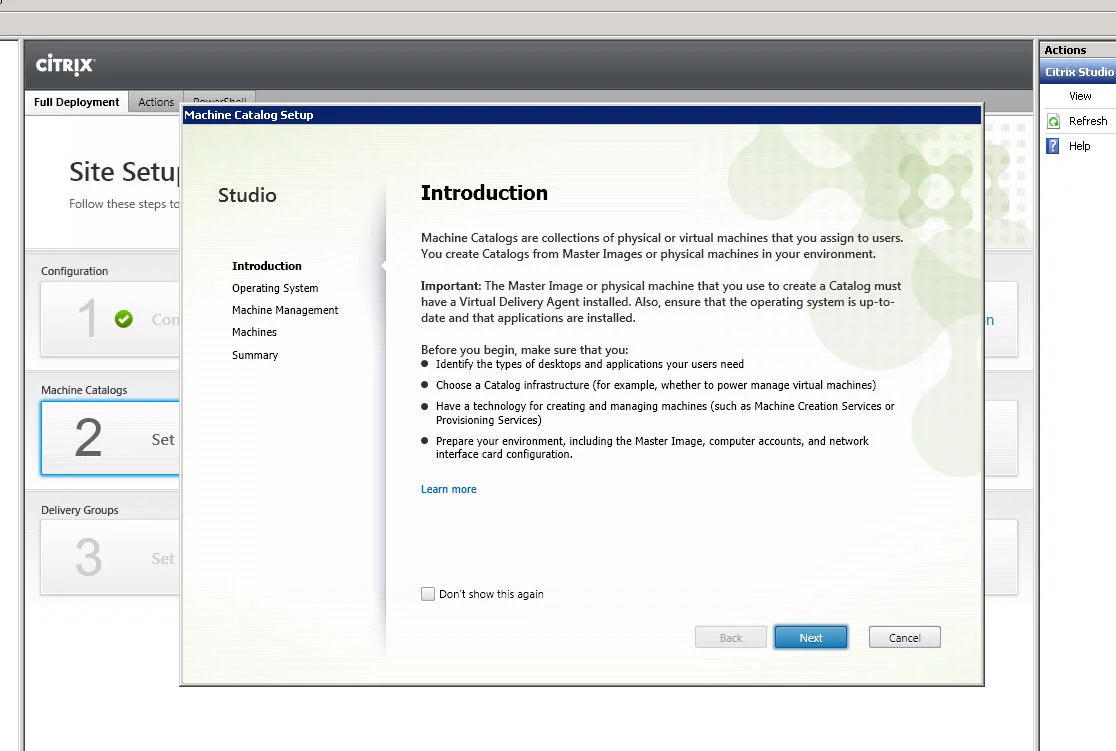Click the green checkmark on Configuration step 1
The height and width of the screenshot is (751, 1116).
[x=123, y=319]
